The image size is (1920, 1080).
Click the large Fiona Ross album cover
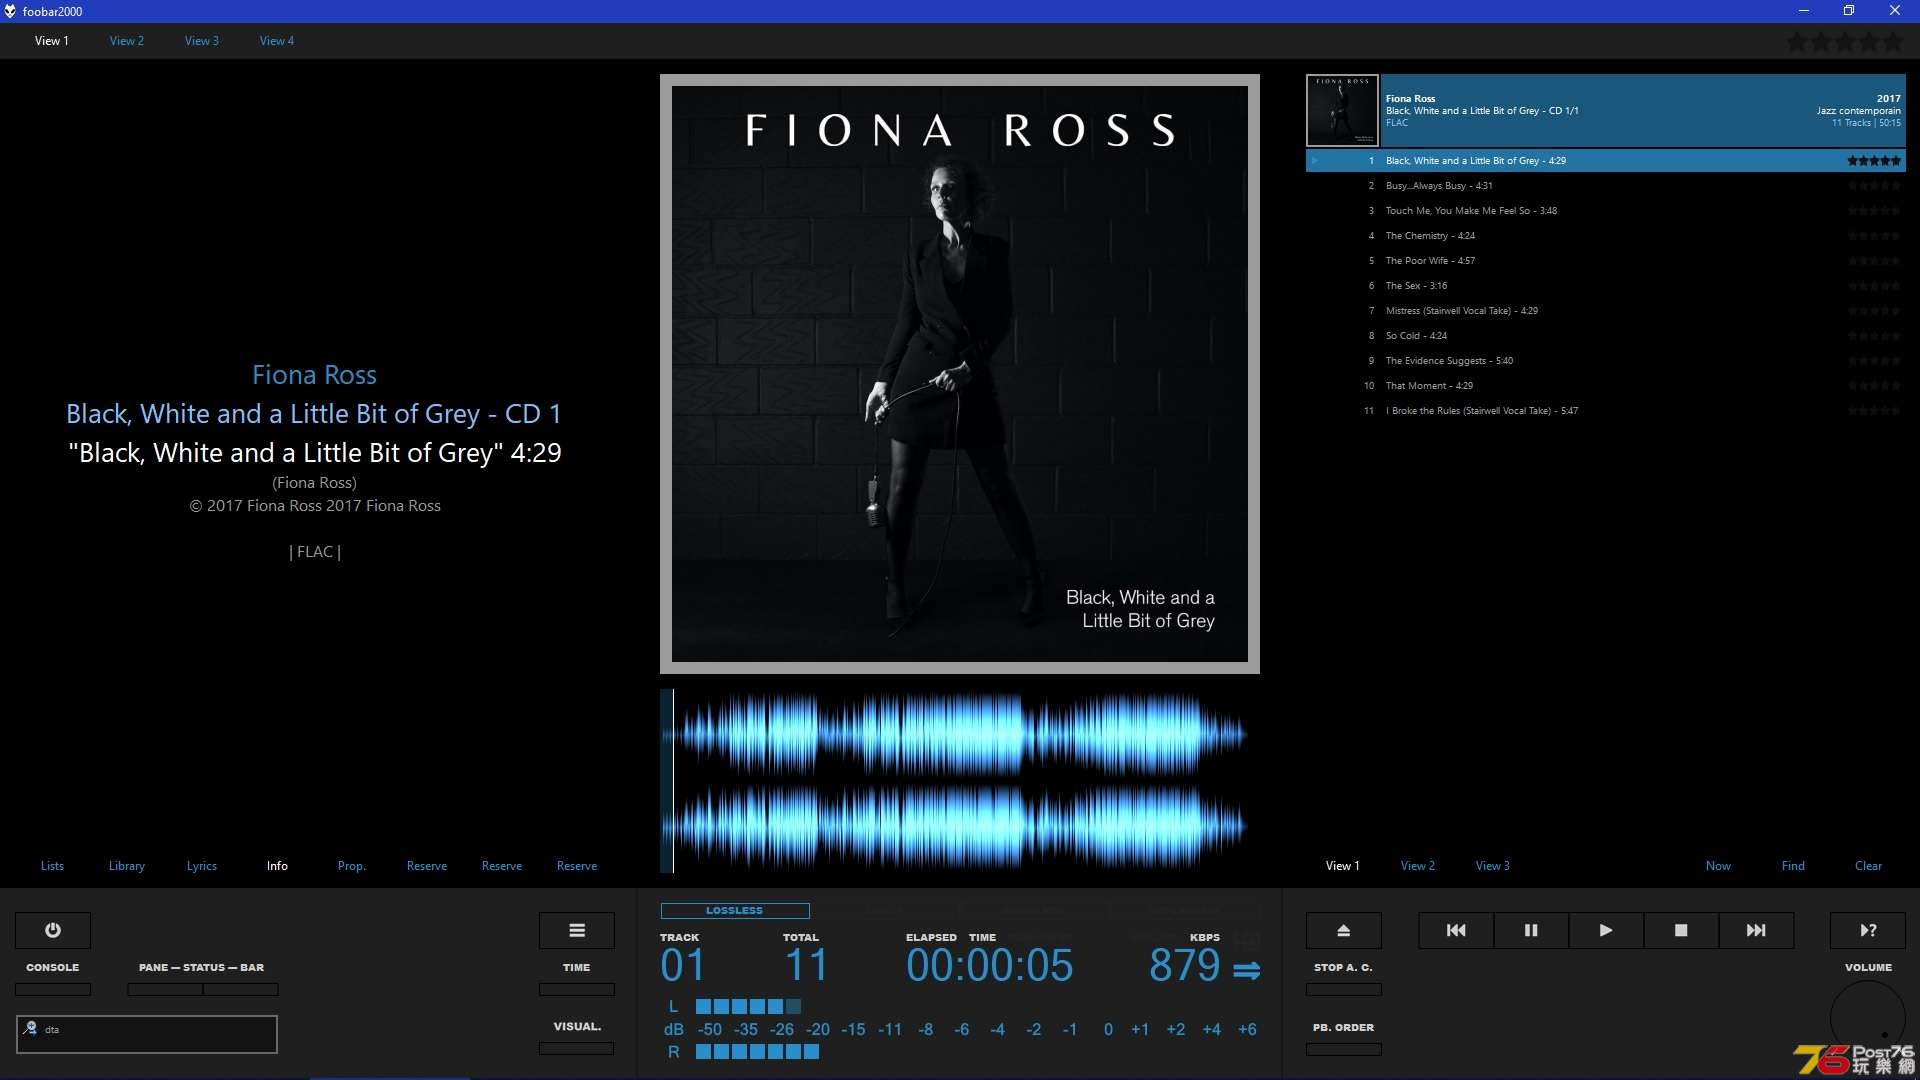pos(960,374)
